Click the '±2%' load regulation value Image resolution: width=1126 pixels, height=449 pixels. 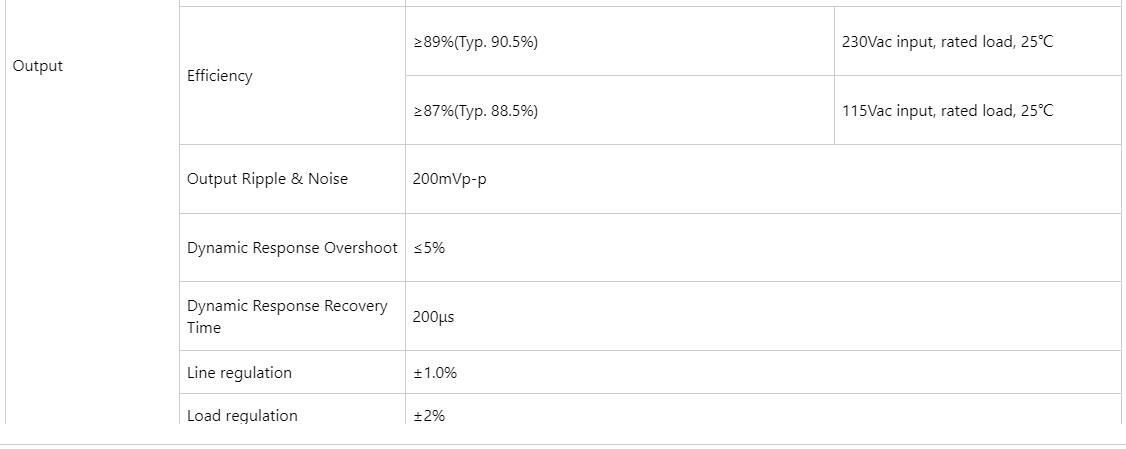[429, 415]
